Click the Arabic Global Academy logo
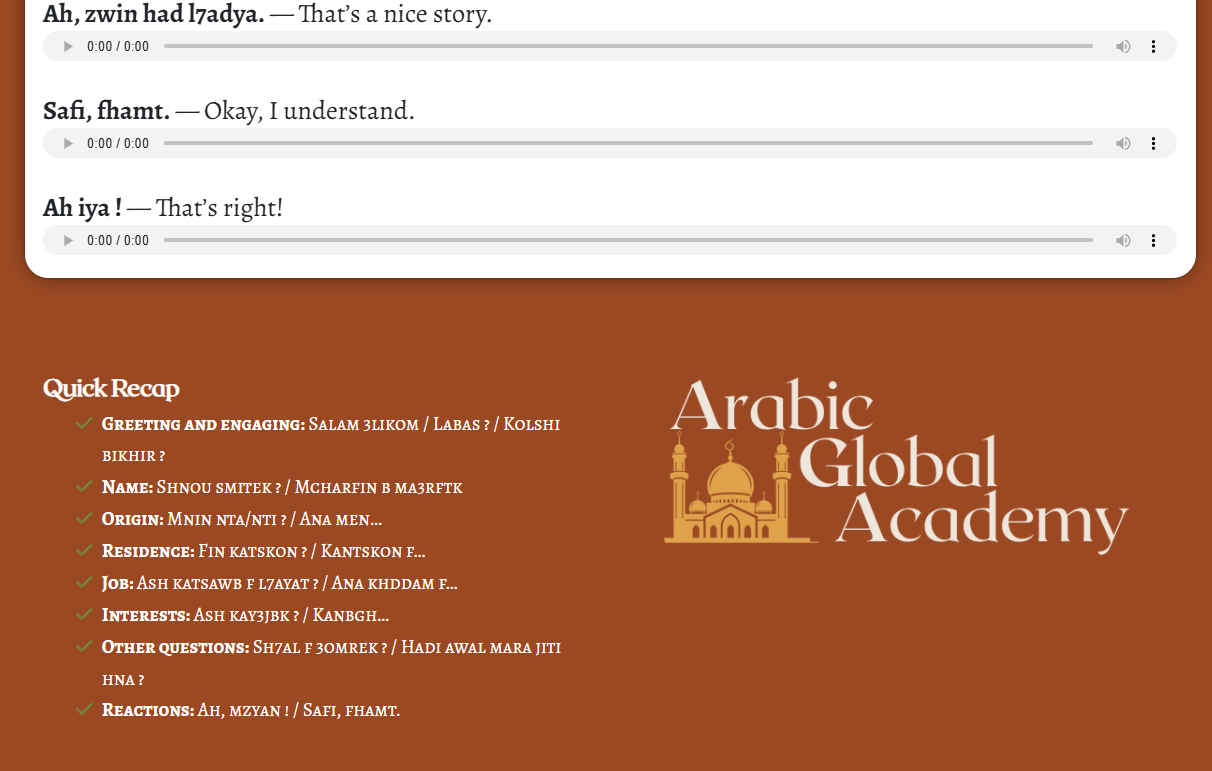This screenshot has height=771, width=1212. click(x=896, y=465)
